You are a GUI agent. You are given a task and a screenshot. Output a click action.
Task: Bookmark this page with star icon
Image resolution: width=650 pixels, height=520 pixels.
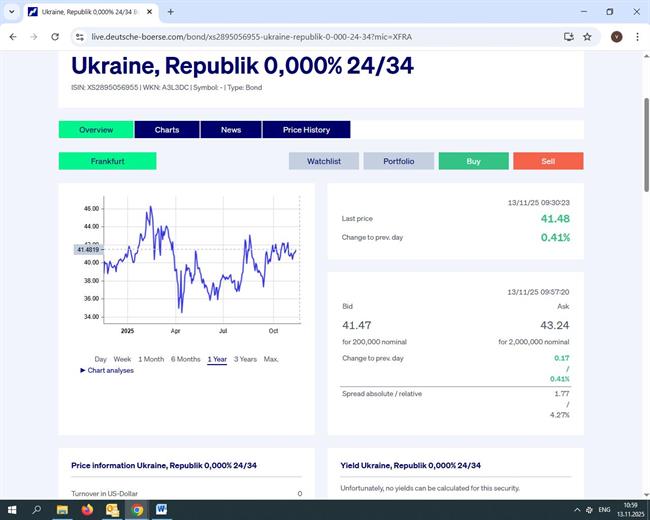pos(588,37)
